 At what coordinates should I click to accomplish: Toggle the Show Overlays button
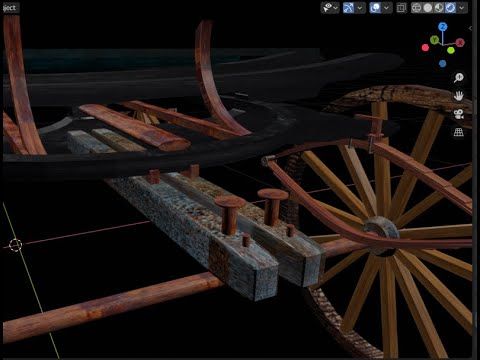(375, 8)
